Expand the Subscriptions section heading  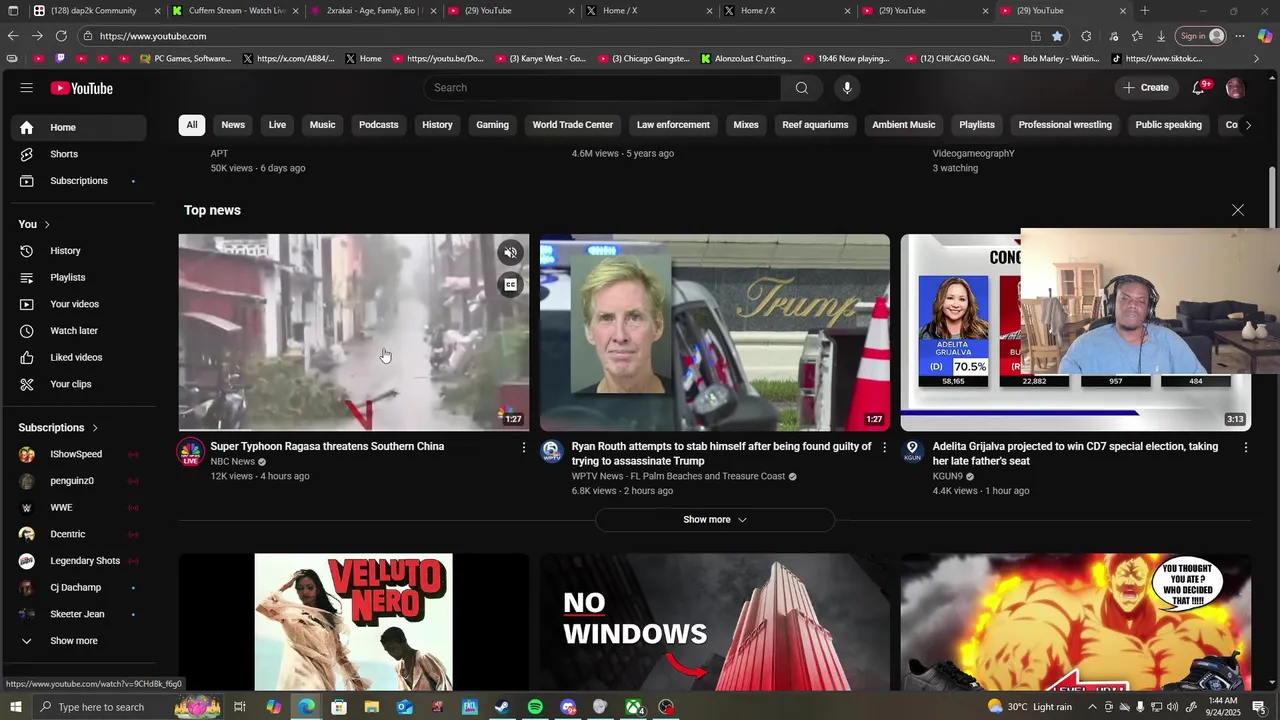(x=59, y=427)
